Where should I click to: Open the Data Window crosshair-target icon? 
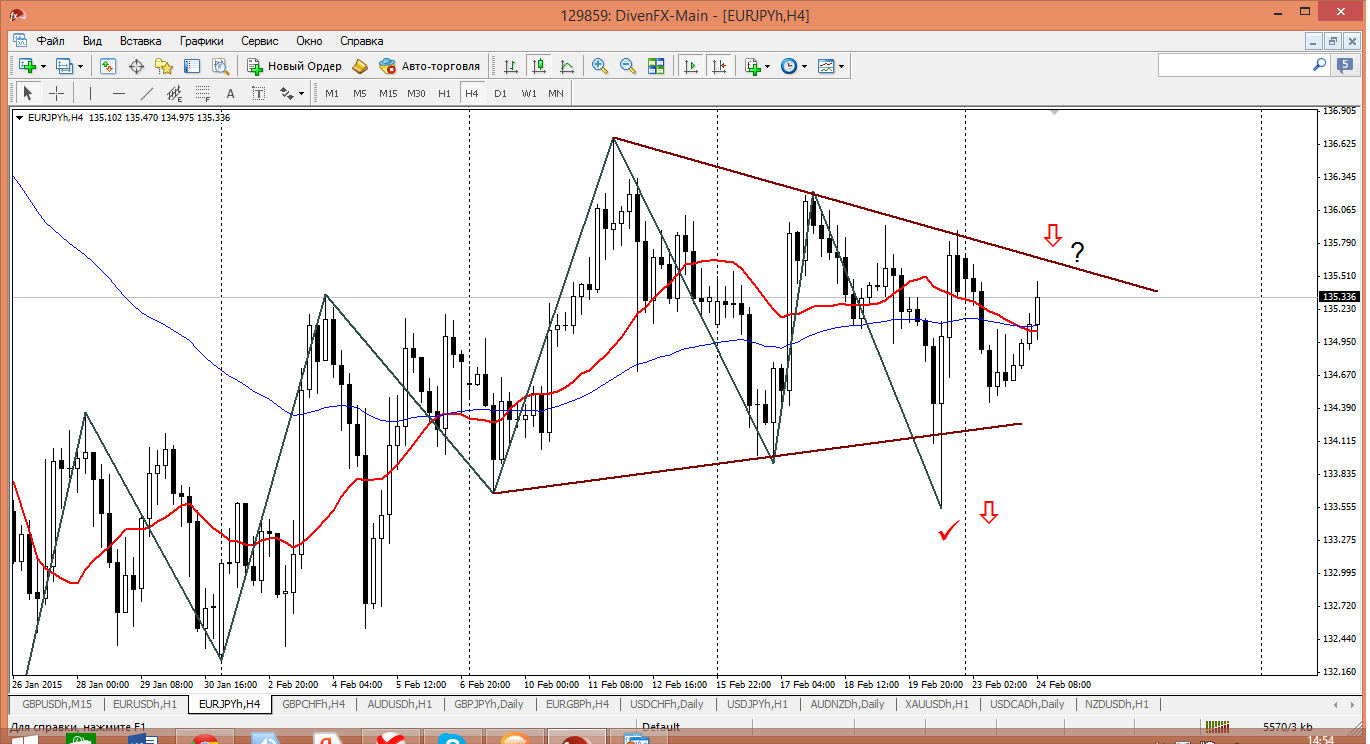[x=136, y=66]
